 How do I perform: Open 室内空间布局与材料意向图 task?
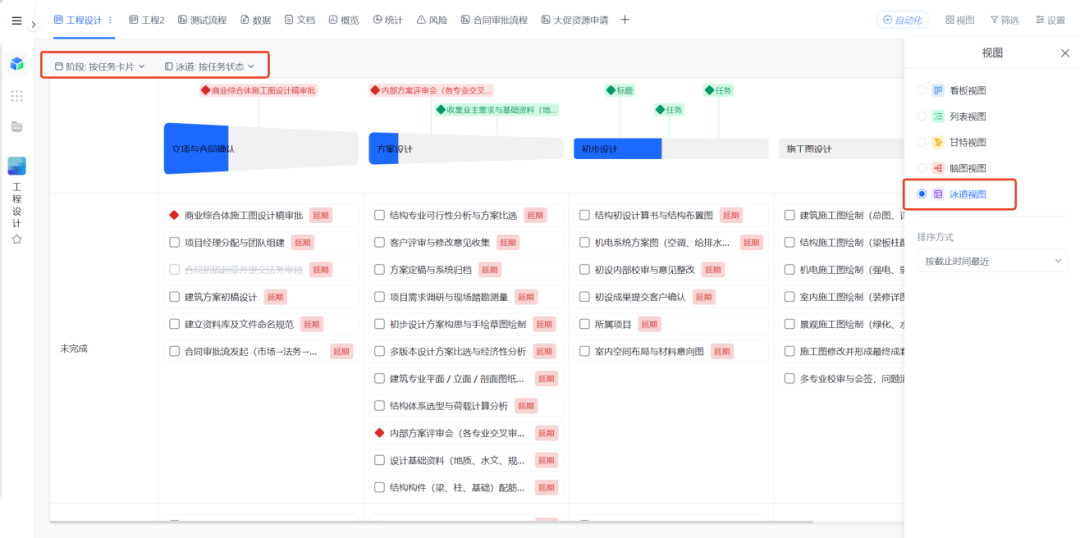point(650,351)
